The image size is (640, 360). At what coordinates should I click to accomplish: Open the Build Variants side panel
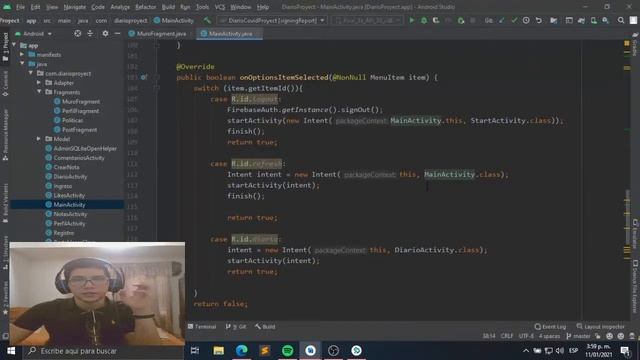pyautogui.click(x=5, y=203)
